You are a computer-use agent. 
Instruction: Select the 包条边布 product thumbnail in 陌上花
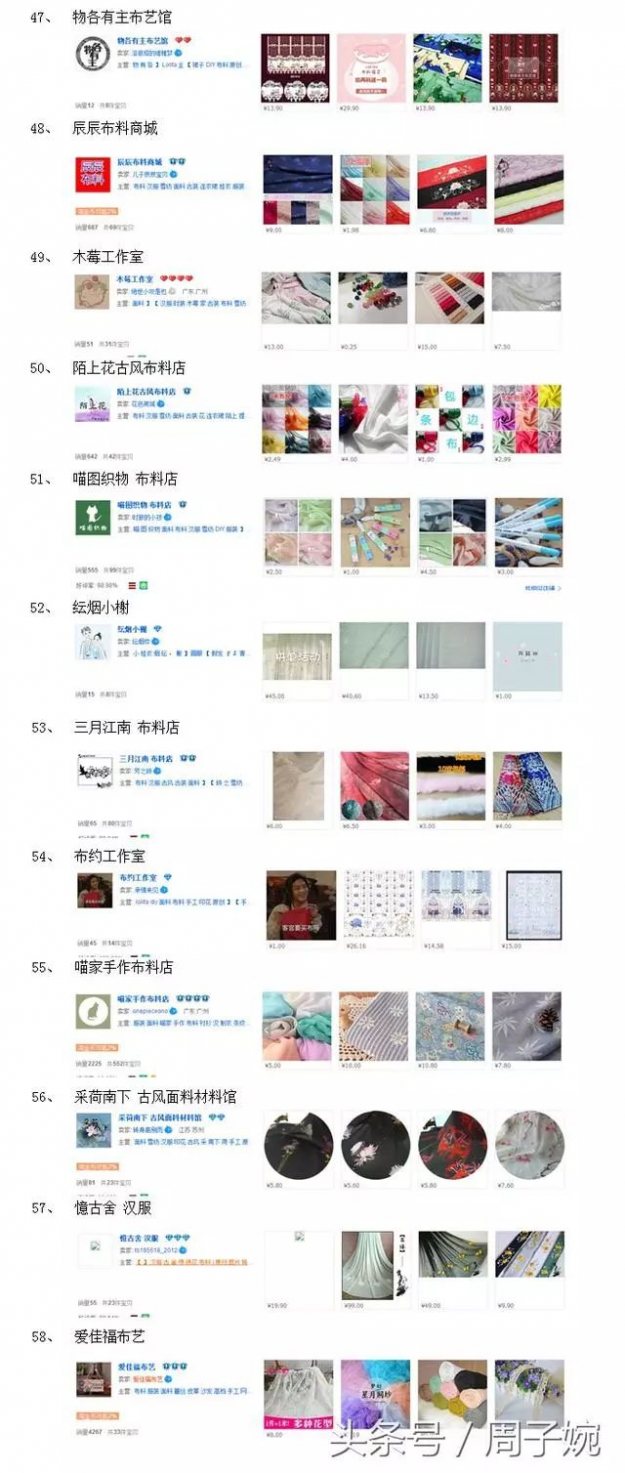[450, 418]
